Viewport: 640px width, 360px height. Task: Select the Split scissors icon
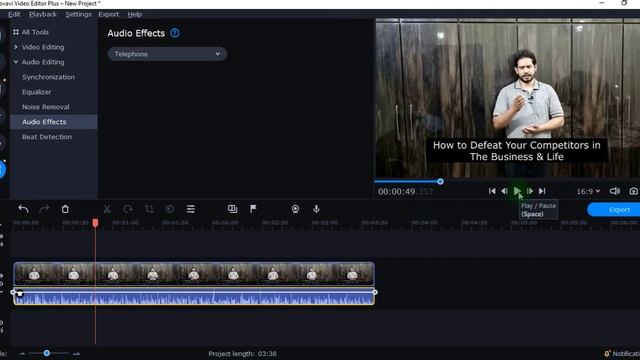(x=107, y=209)
